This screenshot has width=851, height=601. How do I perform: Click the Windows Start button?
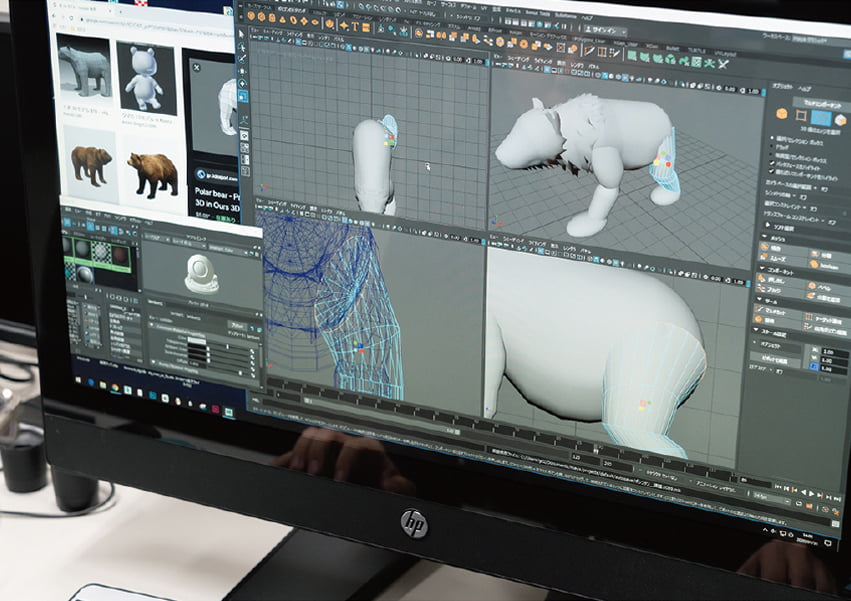[x=78, y=380]
